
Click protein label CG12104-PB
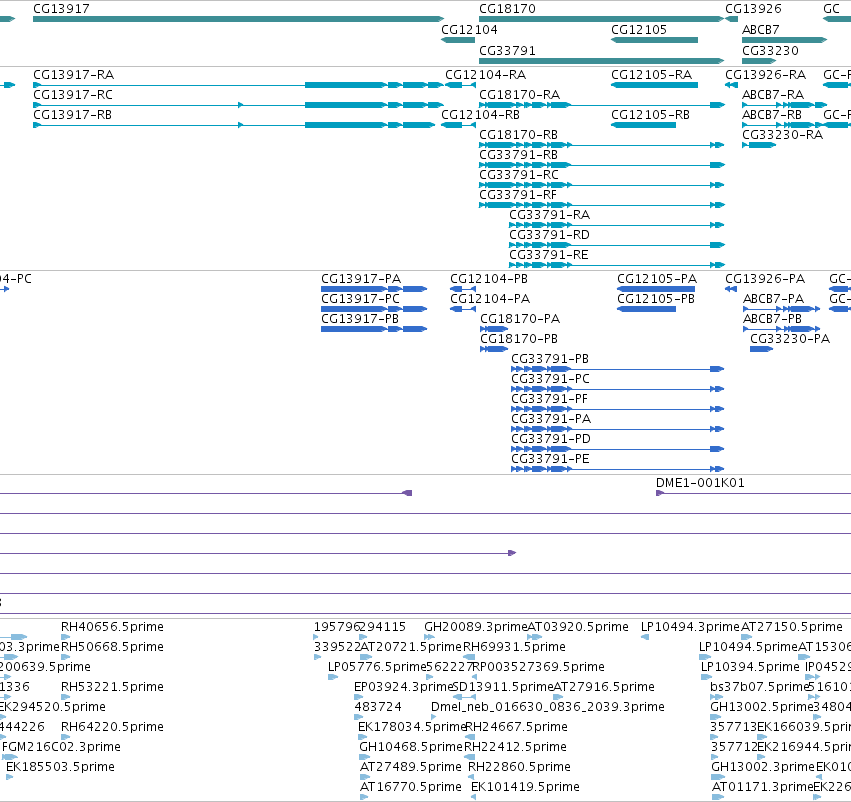pos(489,279)
